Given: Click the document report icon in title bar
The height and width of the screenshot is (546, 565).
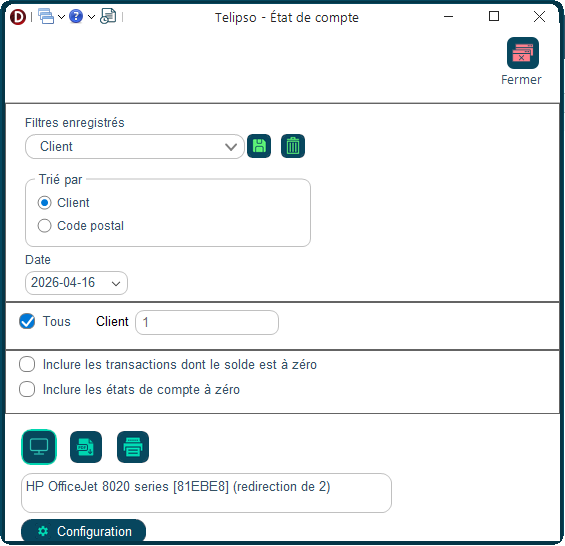Looking at the screenshot, I should pyautogui.click(x=108, y=17).
